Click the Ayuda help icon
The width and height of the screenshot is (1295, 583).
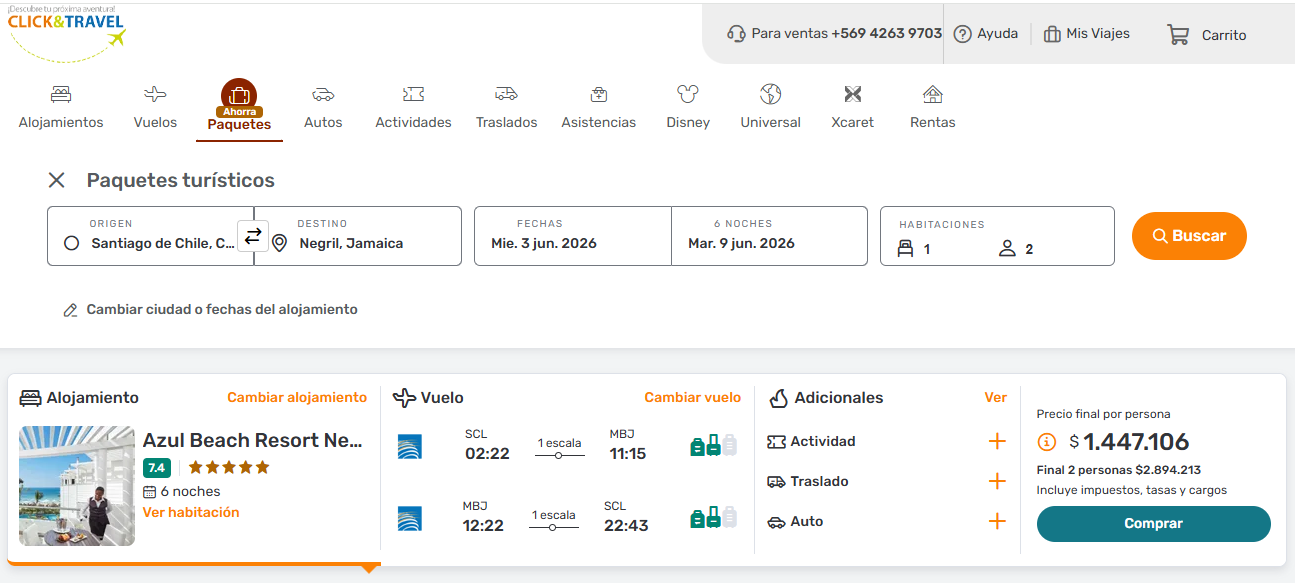click(x=962, y=34)
